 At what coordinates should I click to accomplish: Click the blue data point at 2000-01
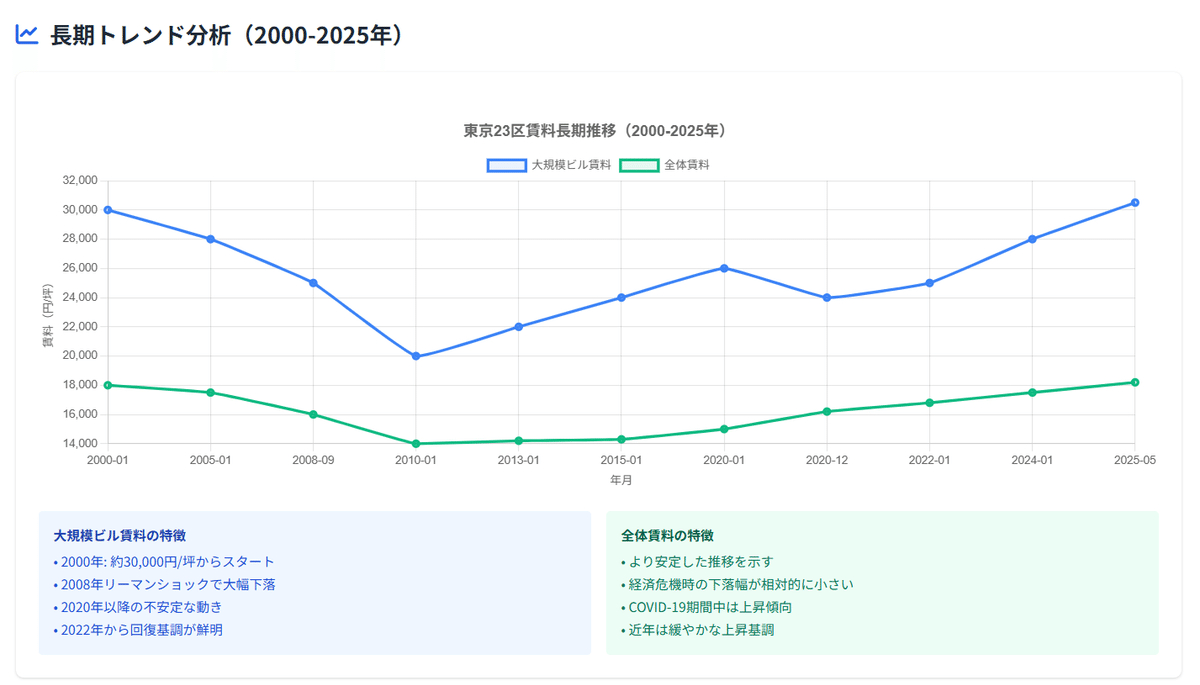click(107, 210)
